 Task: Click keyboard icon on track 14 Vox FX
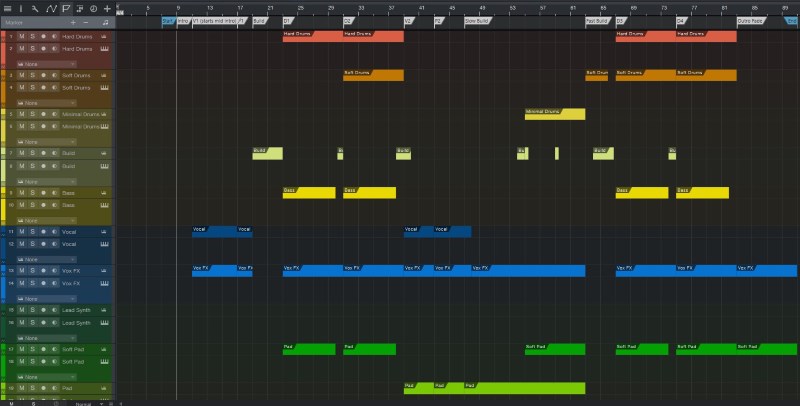tap(104, 283)
